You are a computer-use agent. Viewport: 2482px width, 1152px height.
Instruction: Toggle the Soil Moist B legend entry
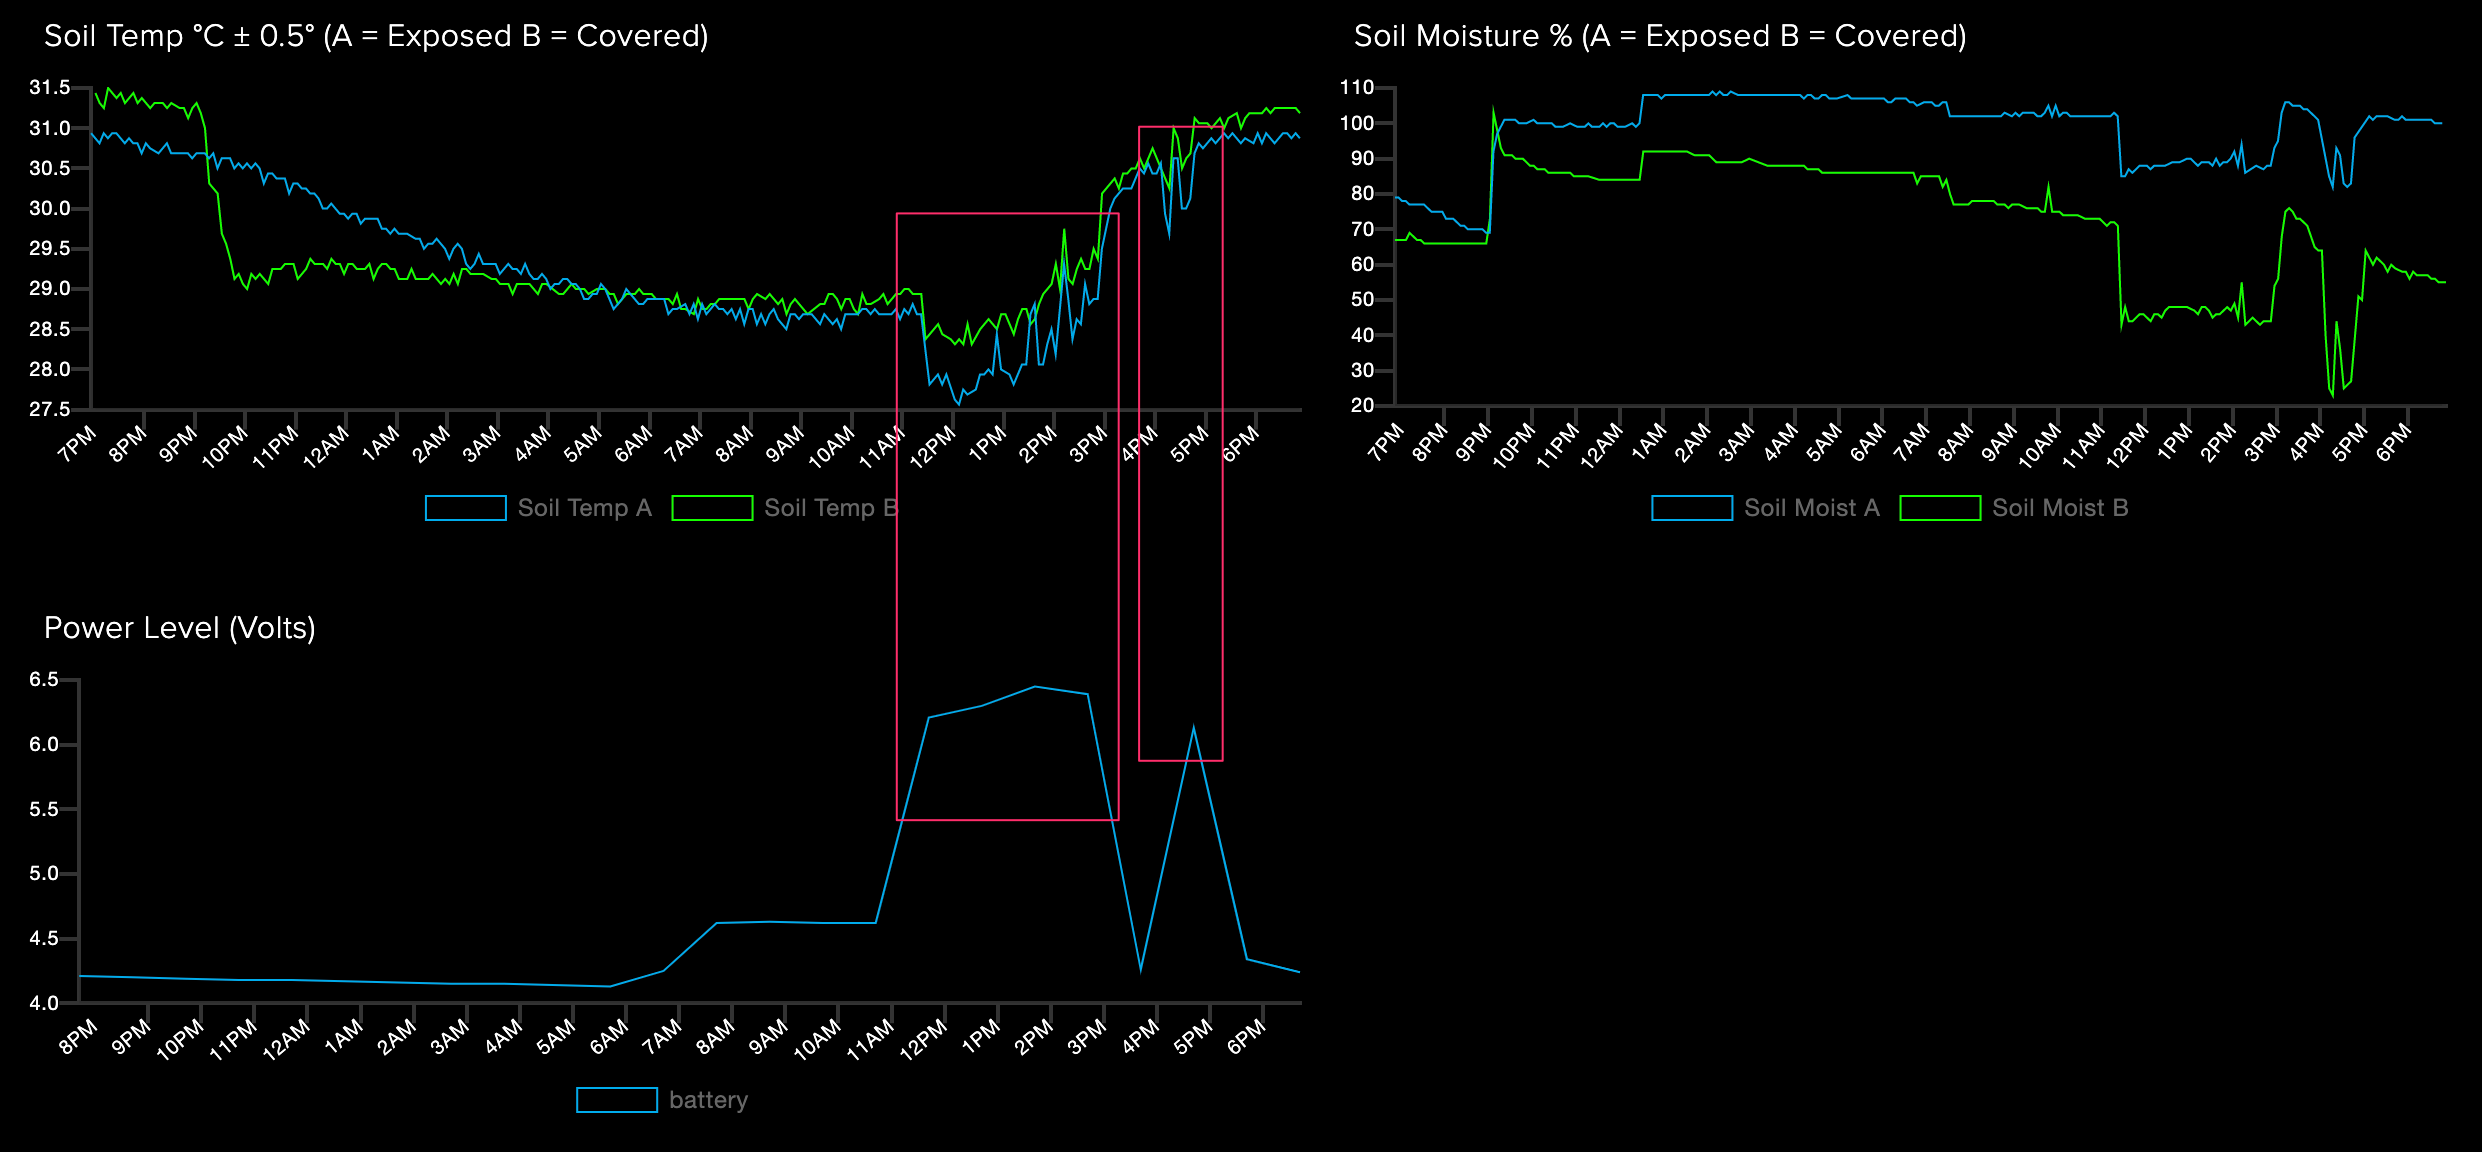(x=2062, y=508)
